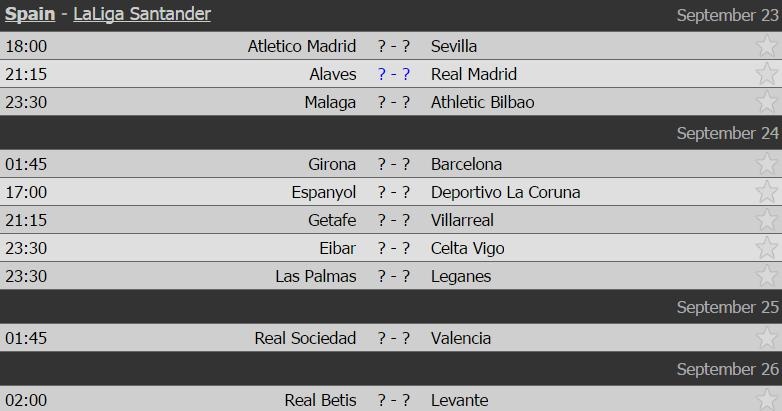Image resolution: width=782 pixels, height=411 pixels.
Task: Click the Real Sociedad vs Valencia score placeholder
Action: [x=394, y=338]
